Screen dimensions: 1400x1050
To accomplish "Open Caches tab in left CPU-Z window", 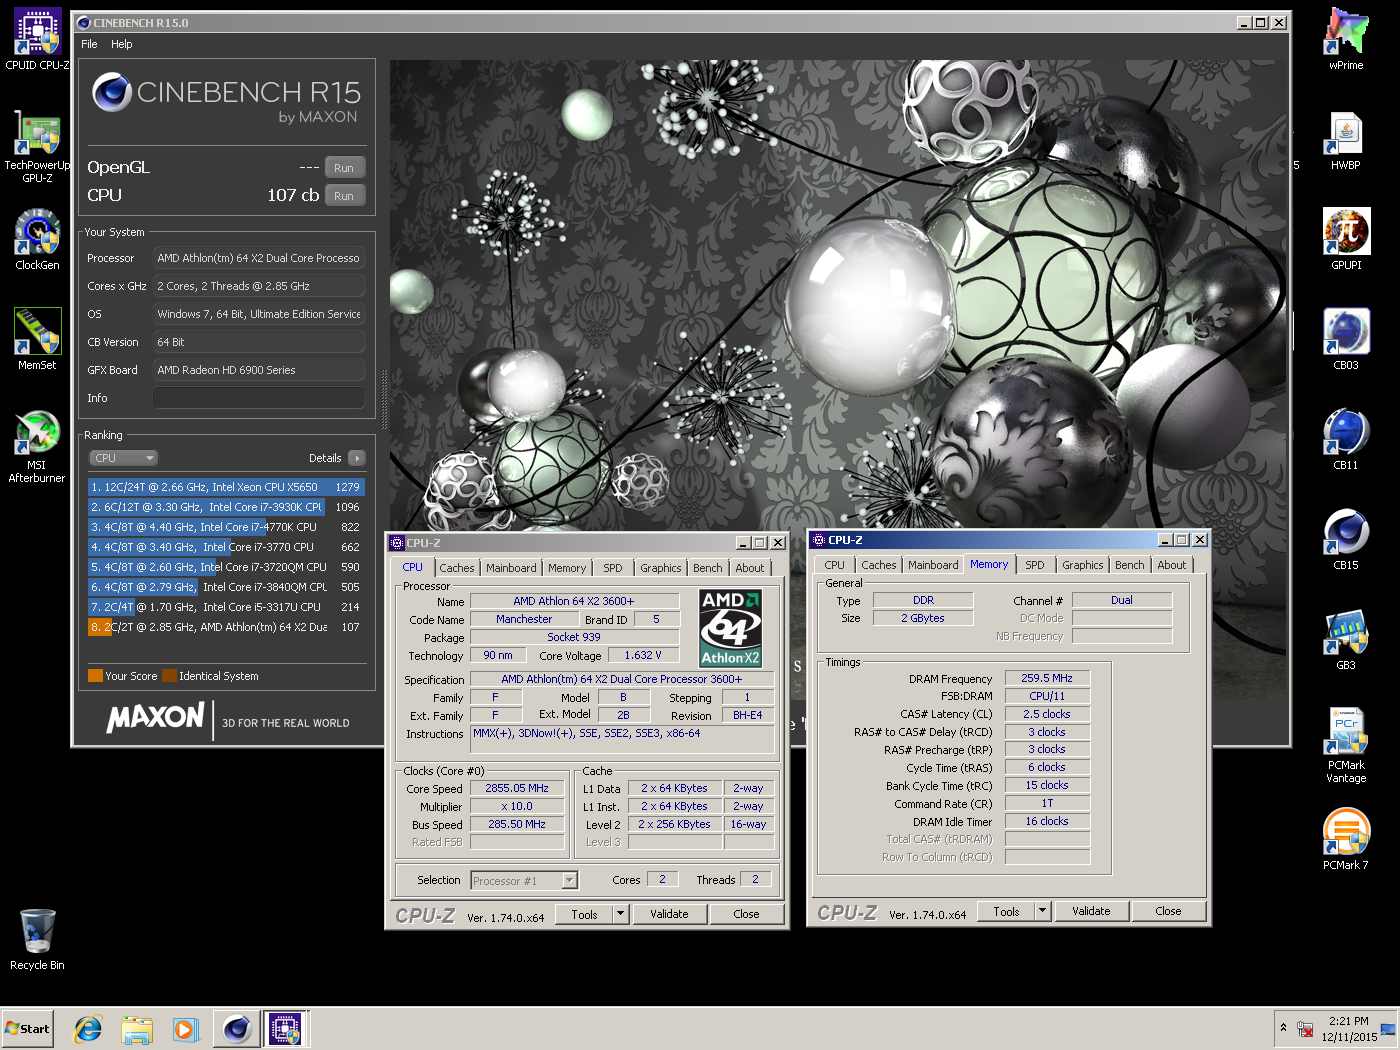I will pos(457,568).
